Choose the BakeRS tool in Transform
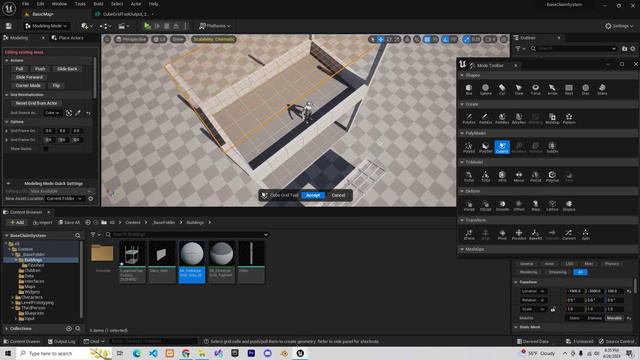 point(536,235)
